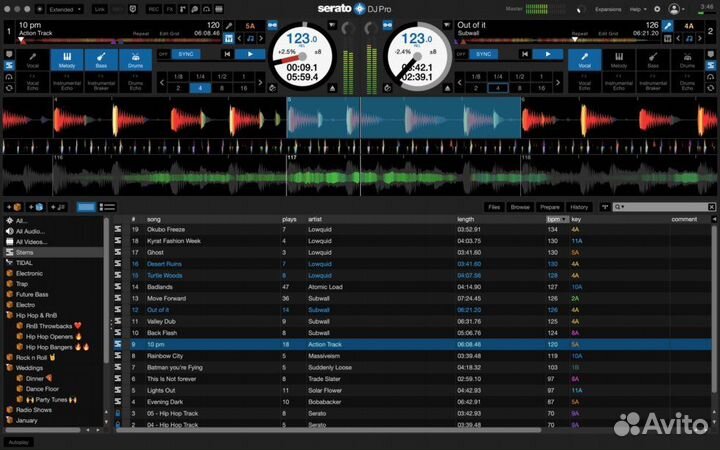This screenshot has width=720, height=450.
Task: Click deck 2 track overview position bar
Action: (558, 41)
